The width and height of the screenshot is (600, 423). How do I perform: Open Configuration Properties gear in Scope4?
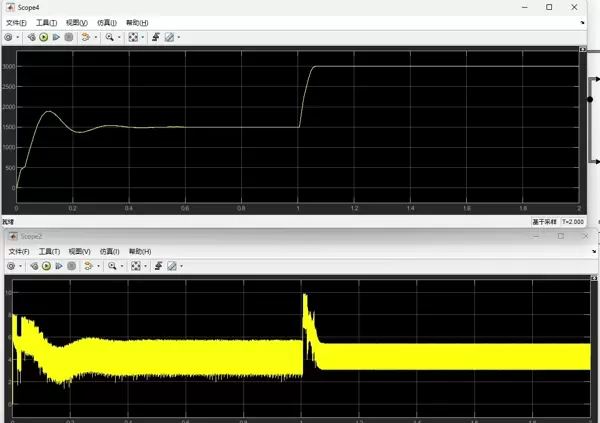click(x=7, y=37)
